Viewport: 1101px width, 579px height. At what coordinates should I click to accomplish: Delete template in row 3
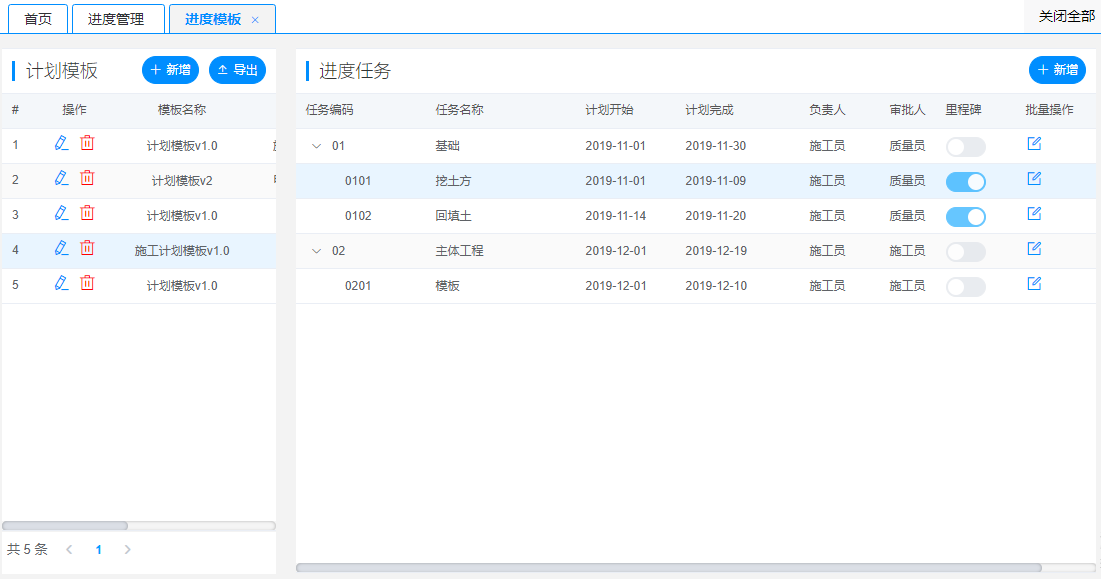point(87,213)
